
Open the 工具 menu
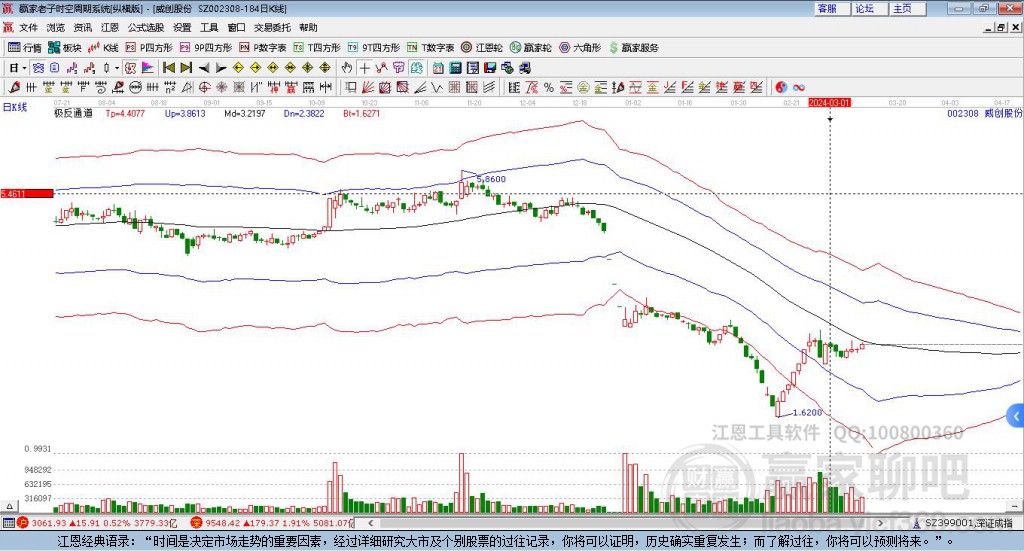click(209, 27)
